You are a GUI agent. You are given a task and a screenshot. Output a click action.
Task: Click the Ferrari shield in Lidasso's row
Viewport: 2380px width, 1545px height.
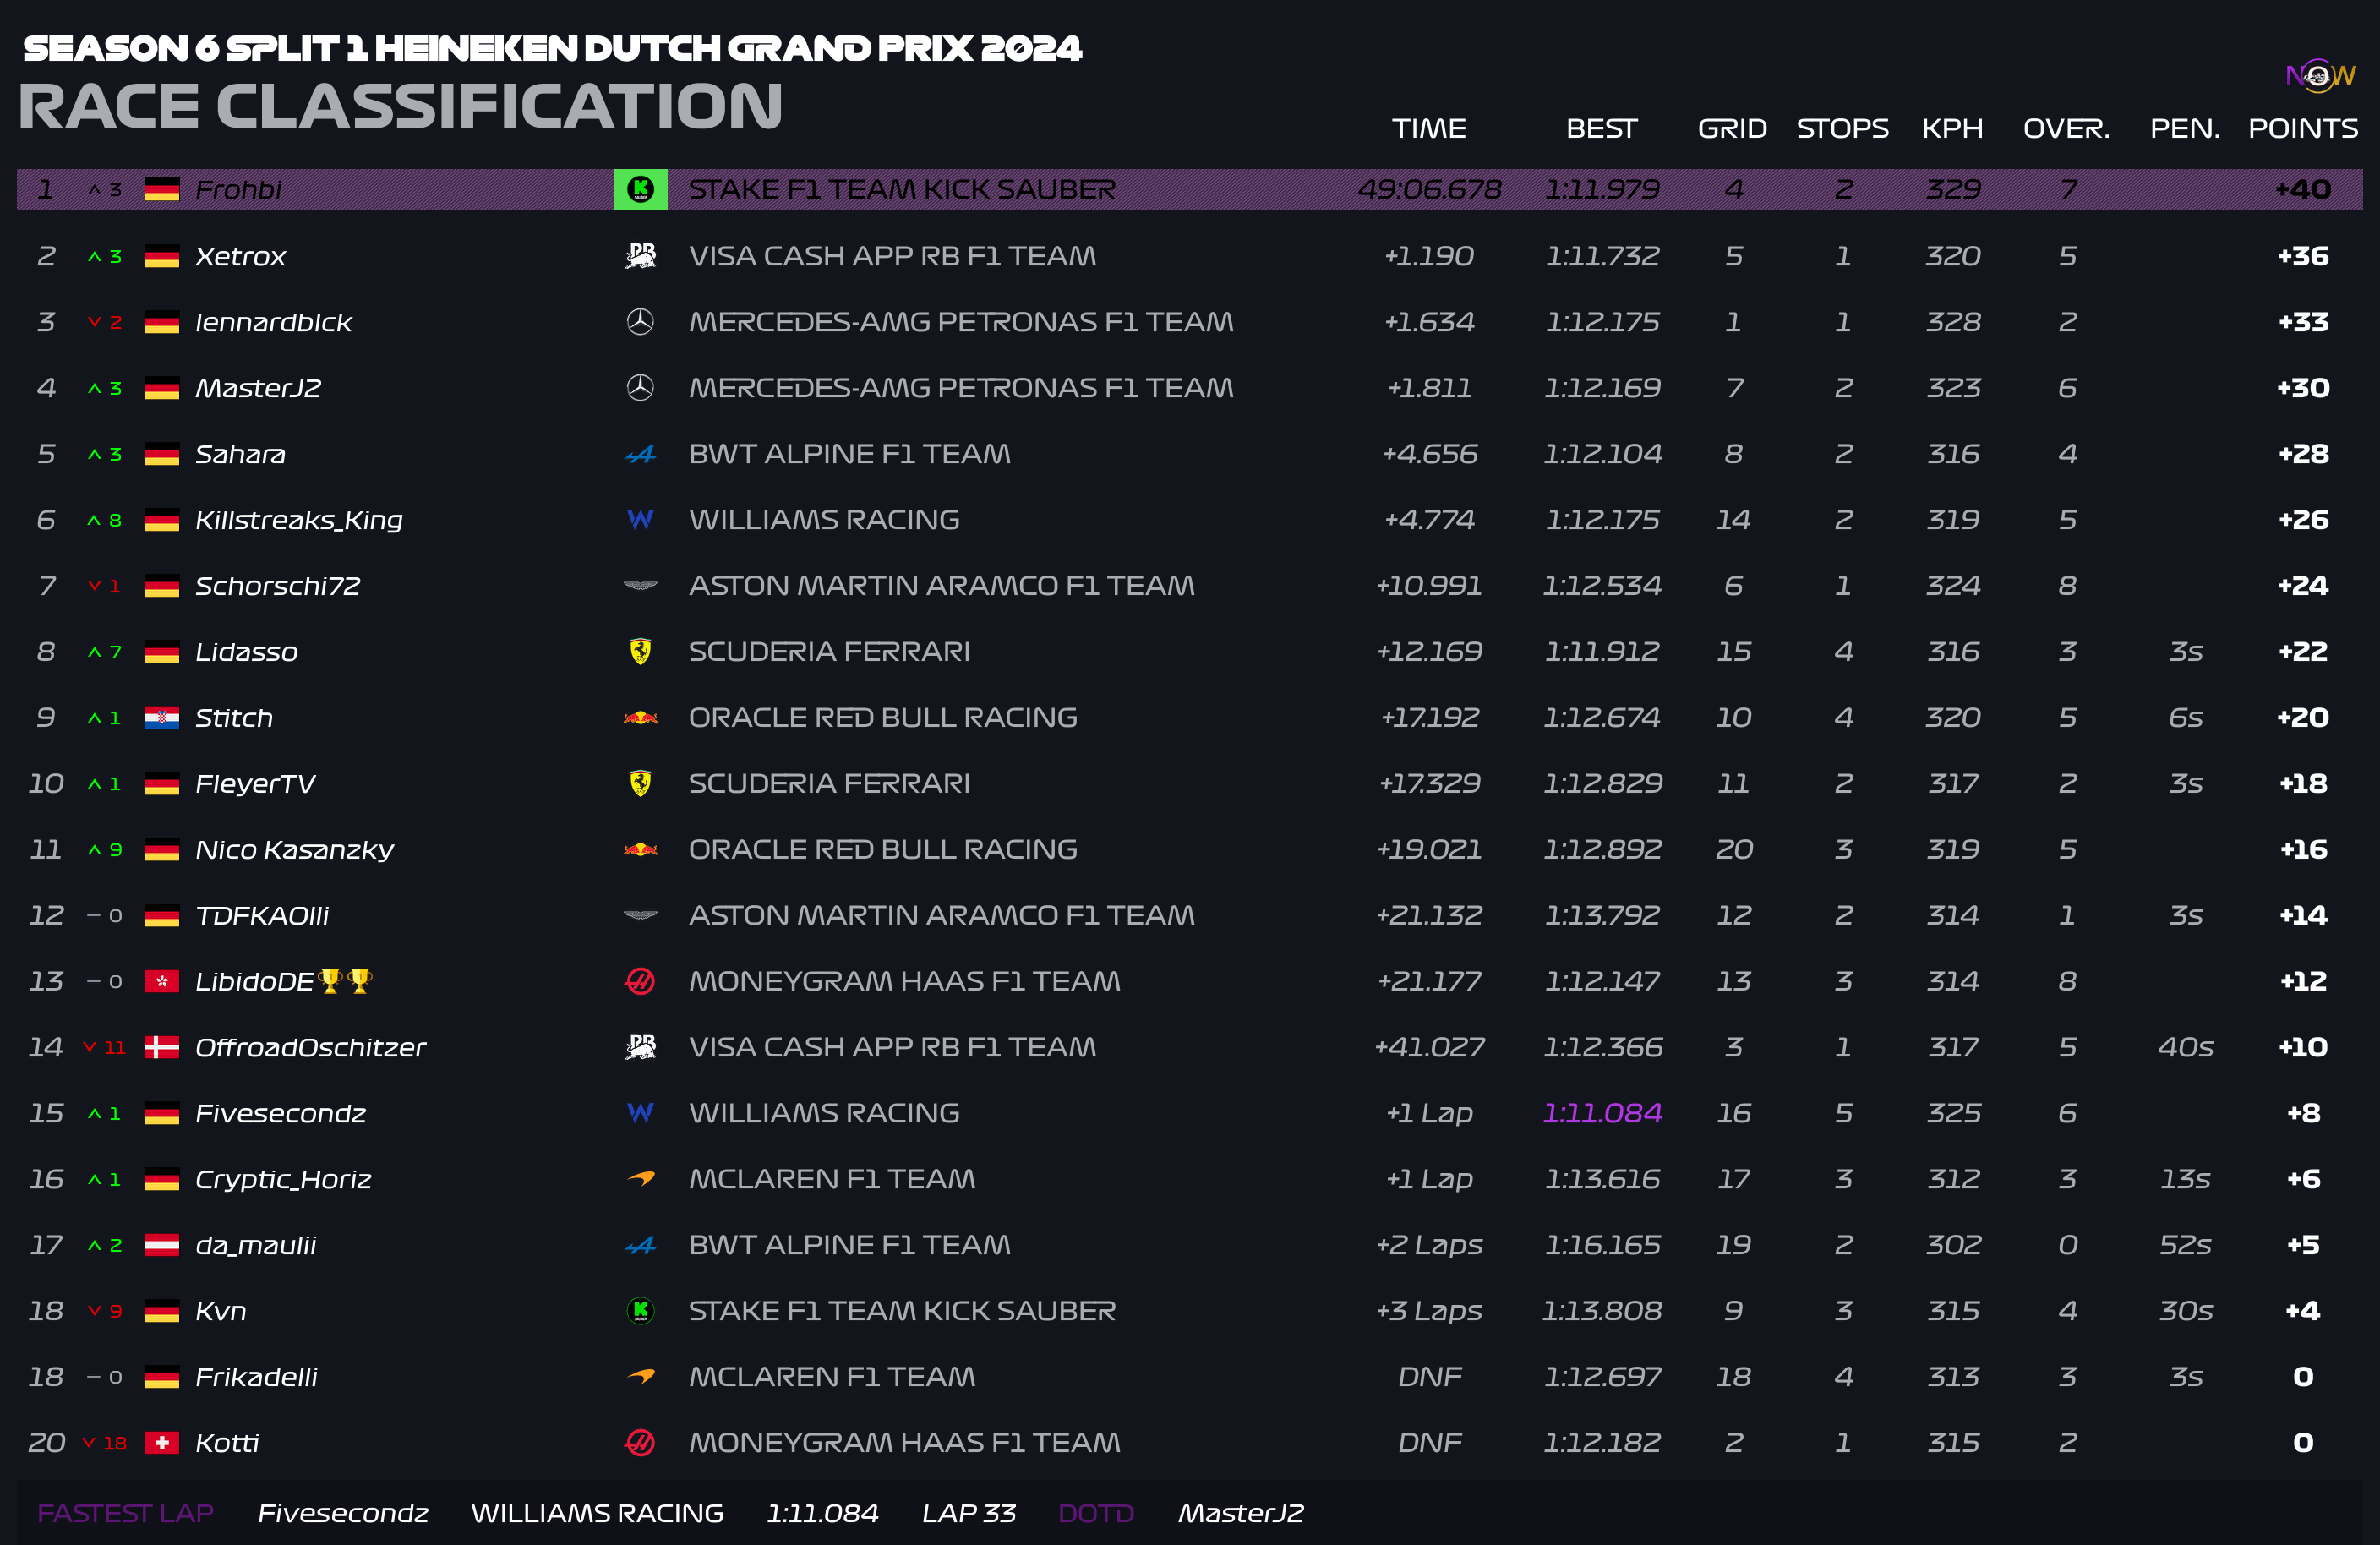point(640,652)
